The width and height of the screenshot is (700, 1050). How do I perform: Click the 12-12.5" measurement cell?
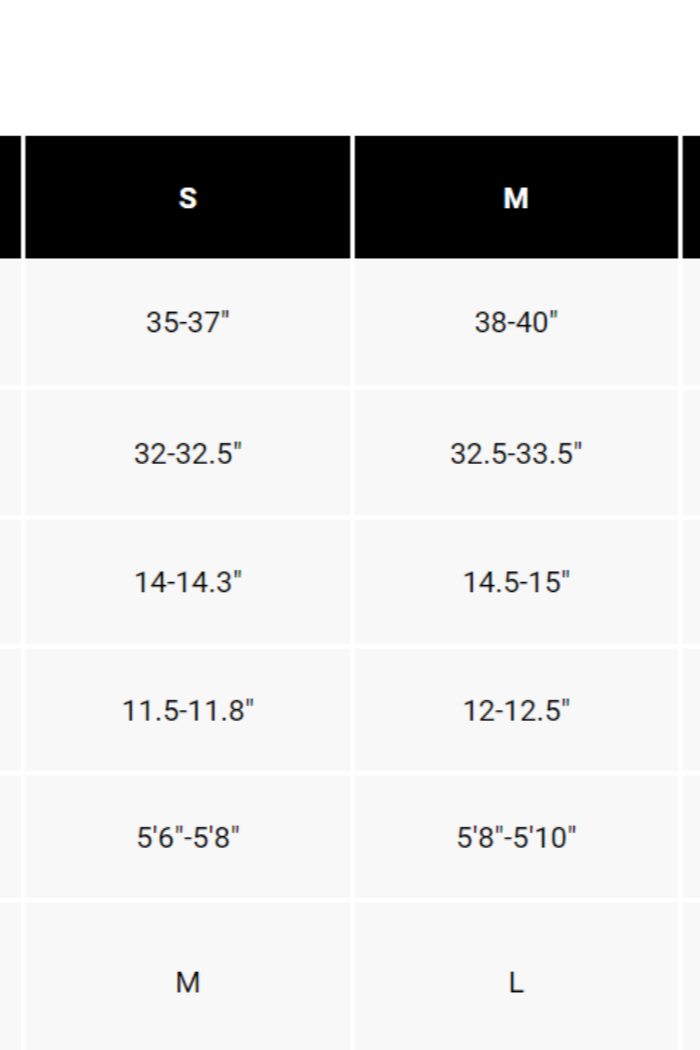coord(516,711)
